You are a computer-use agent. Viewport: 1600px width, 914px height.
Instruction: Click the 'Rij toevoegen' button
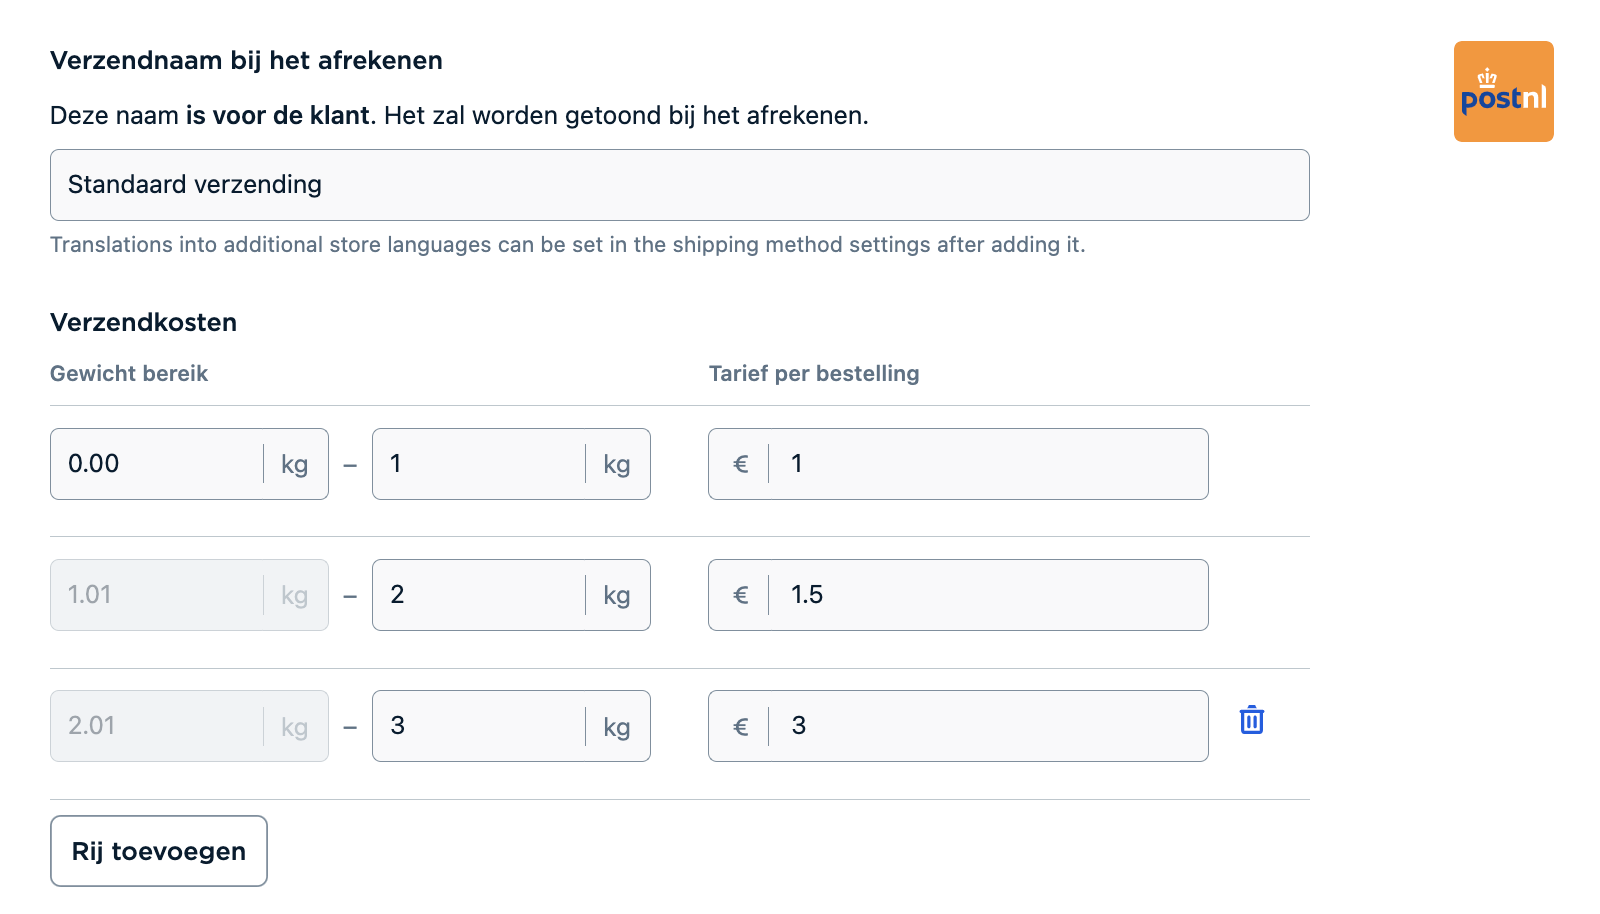click(x=159, y=851)
